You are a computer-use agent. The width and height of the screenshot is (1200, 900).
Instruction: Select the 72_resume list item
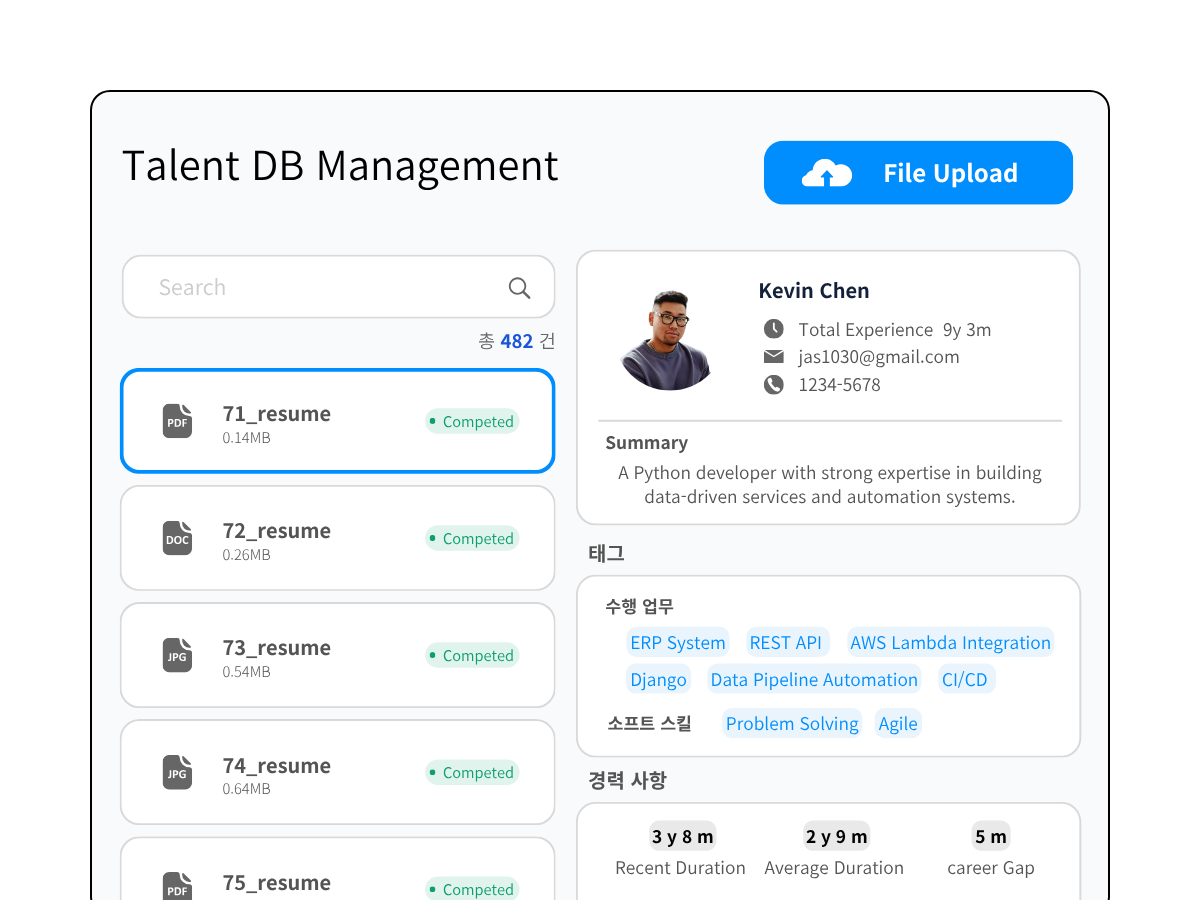pos(337,538)
